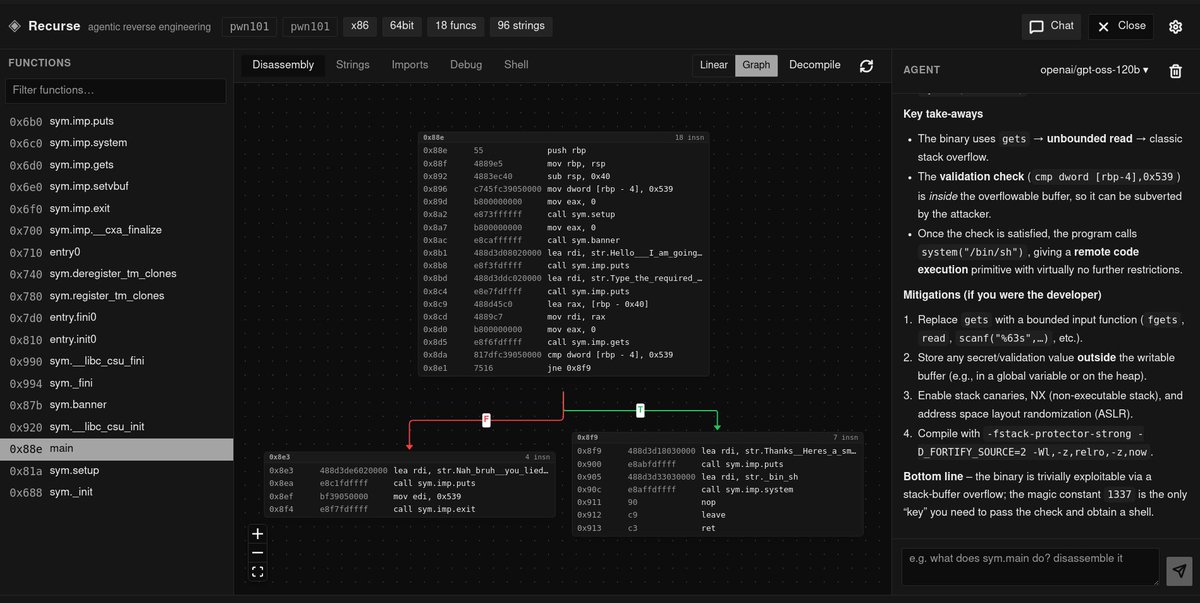Select function entry.init0

(x=116, y=340)
